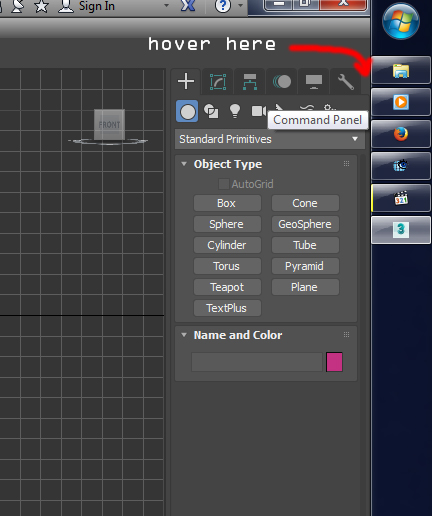Screen dimensions: 432x516
Task: Expand the Help dropdown arrow
Action: point(240,6)
